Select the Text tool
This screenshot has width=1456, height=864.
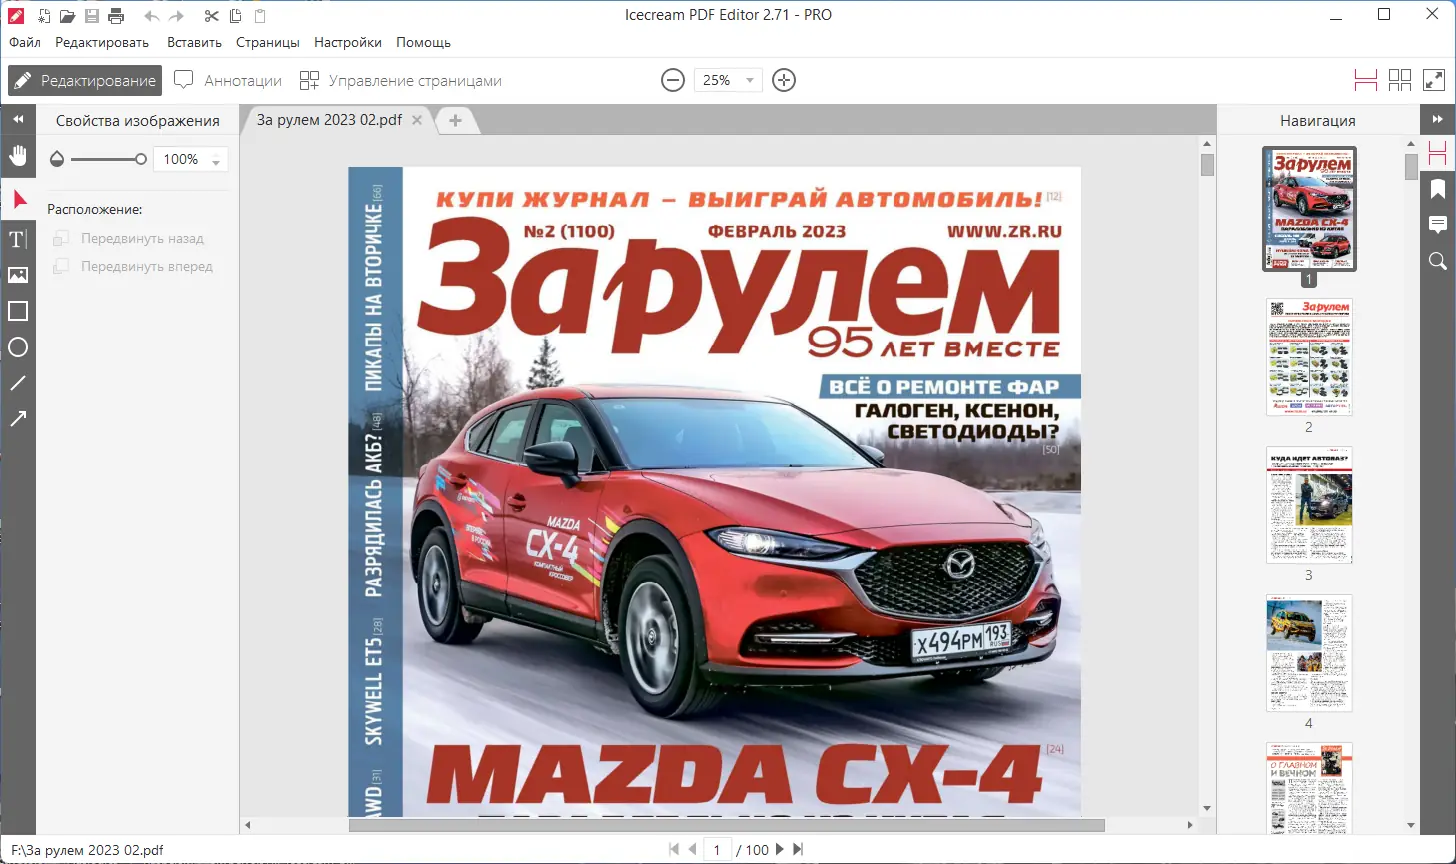[x=17, y=239]
